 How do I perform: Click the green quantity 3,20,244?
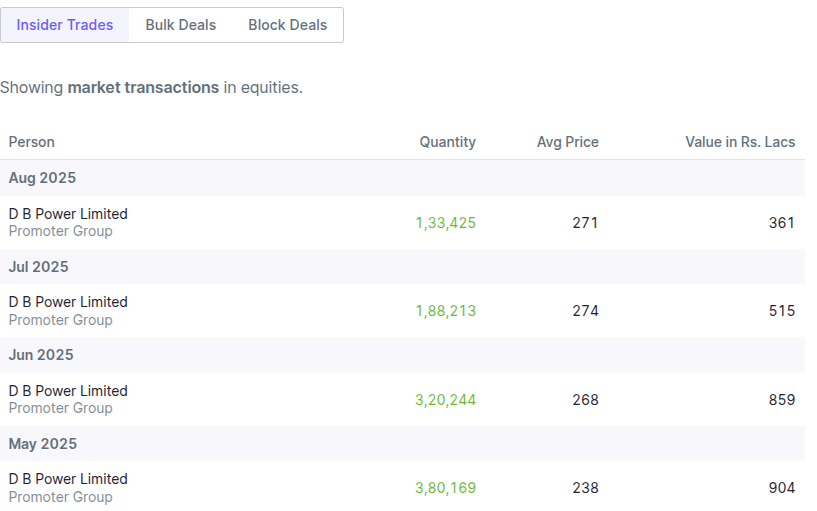tap(445, 400)
